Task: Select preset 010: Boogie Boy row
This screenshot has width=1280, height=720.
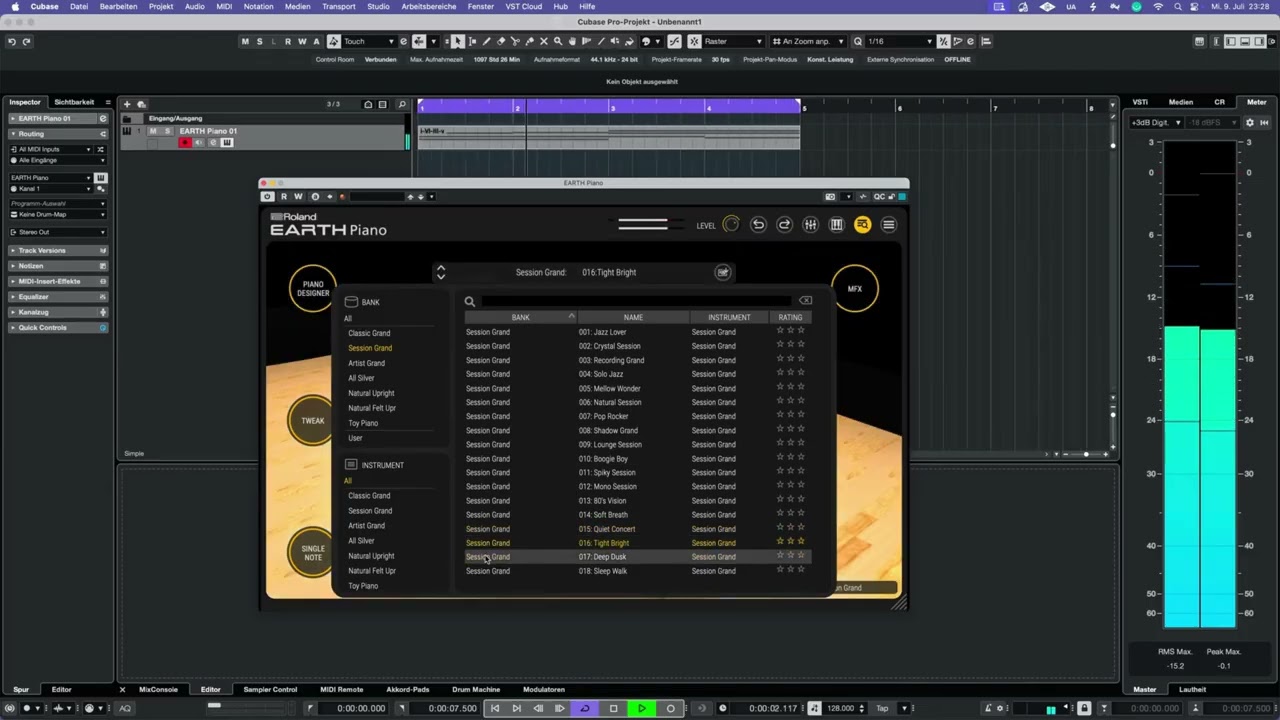Action: click(636, 459)
